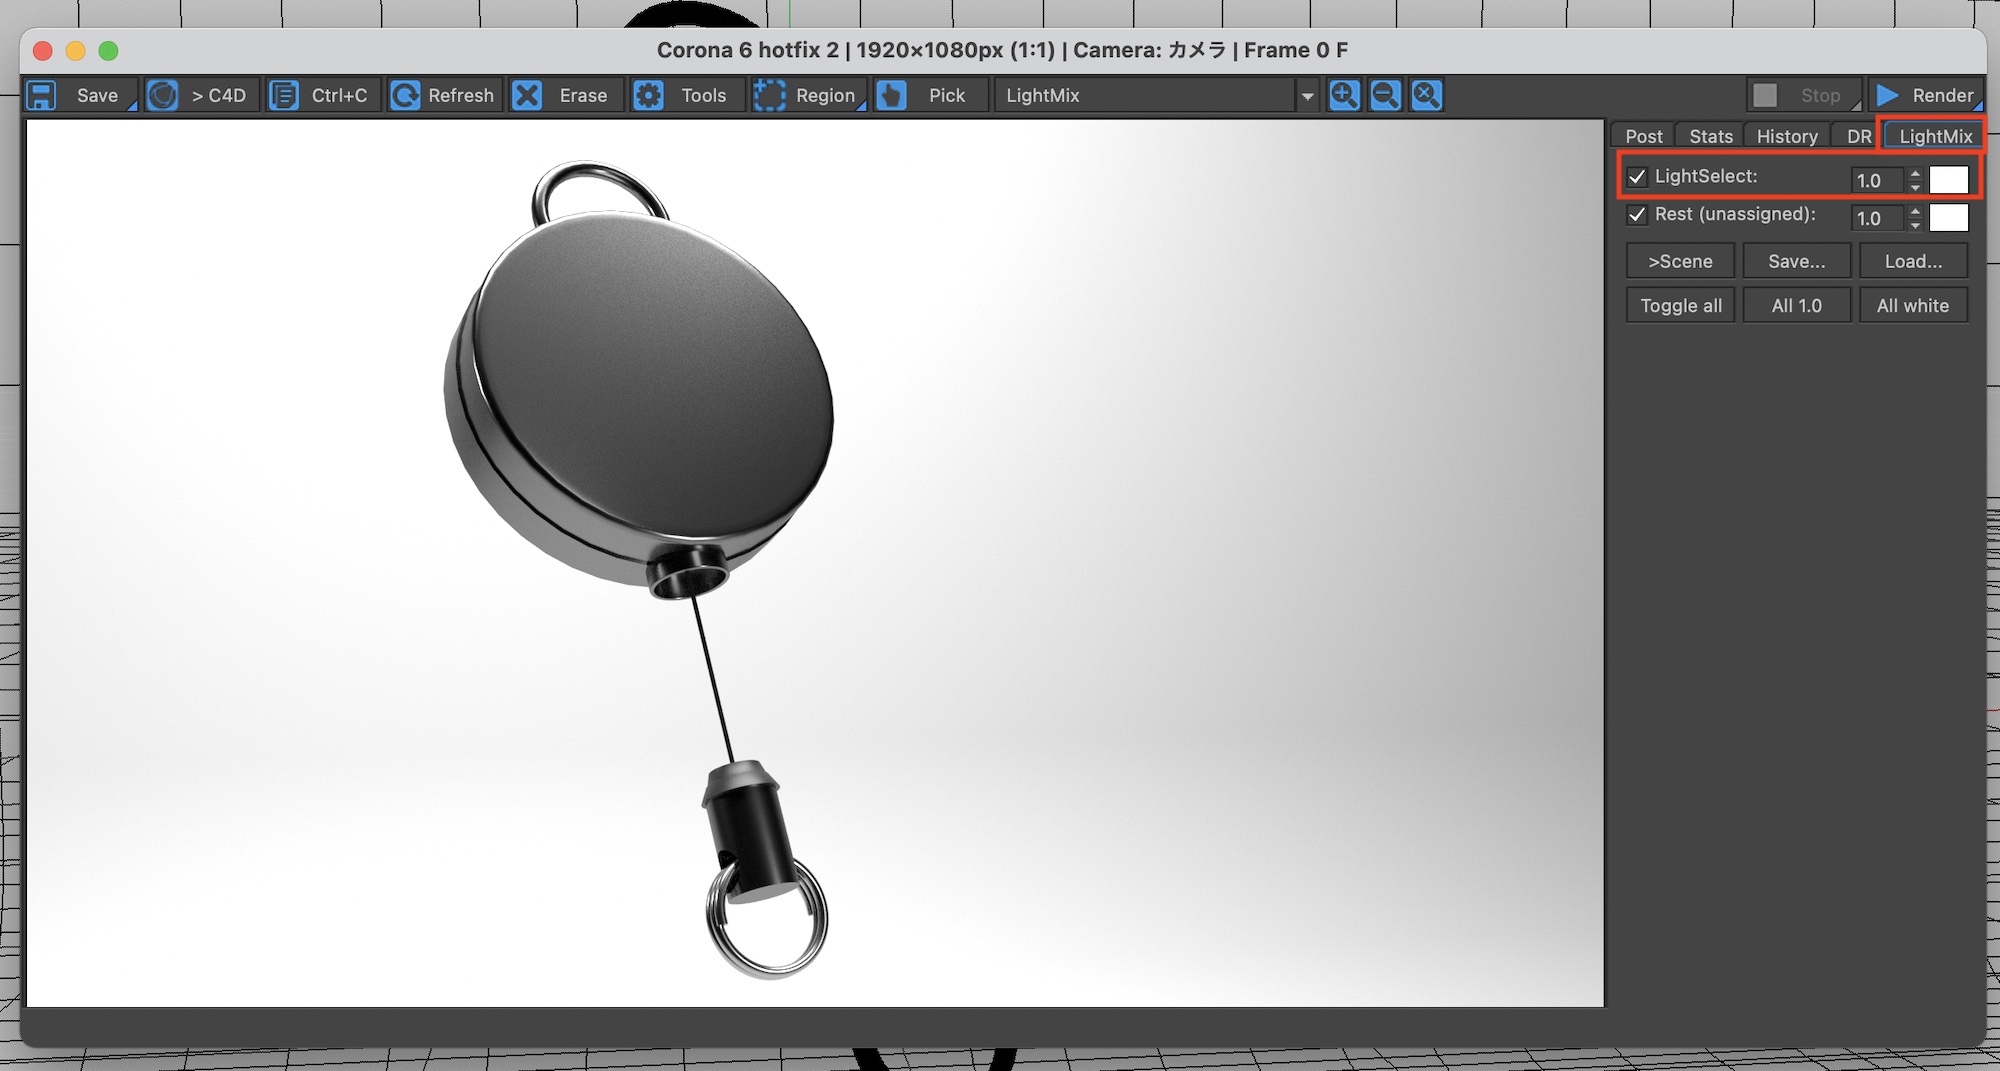Click the LightSelect intensity value field

tap(1876, 181)
